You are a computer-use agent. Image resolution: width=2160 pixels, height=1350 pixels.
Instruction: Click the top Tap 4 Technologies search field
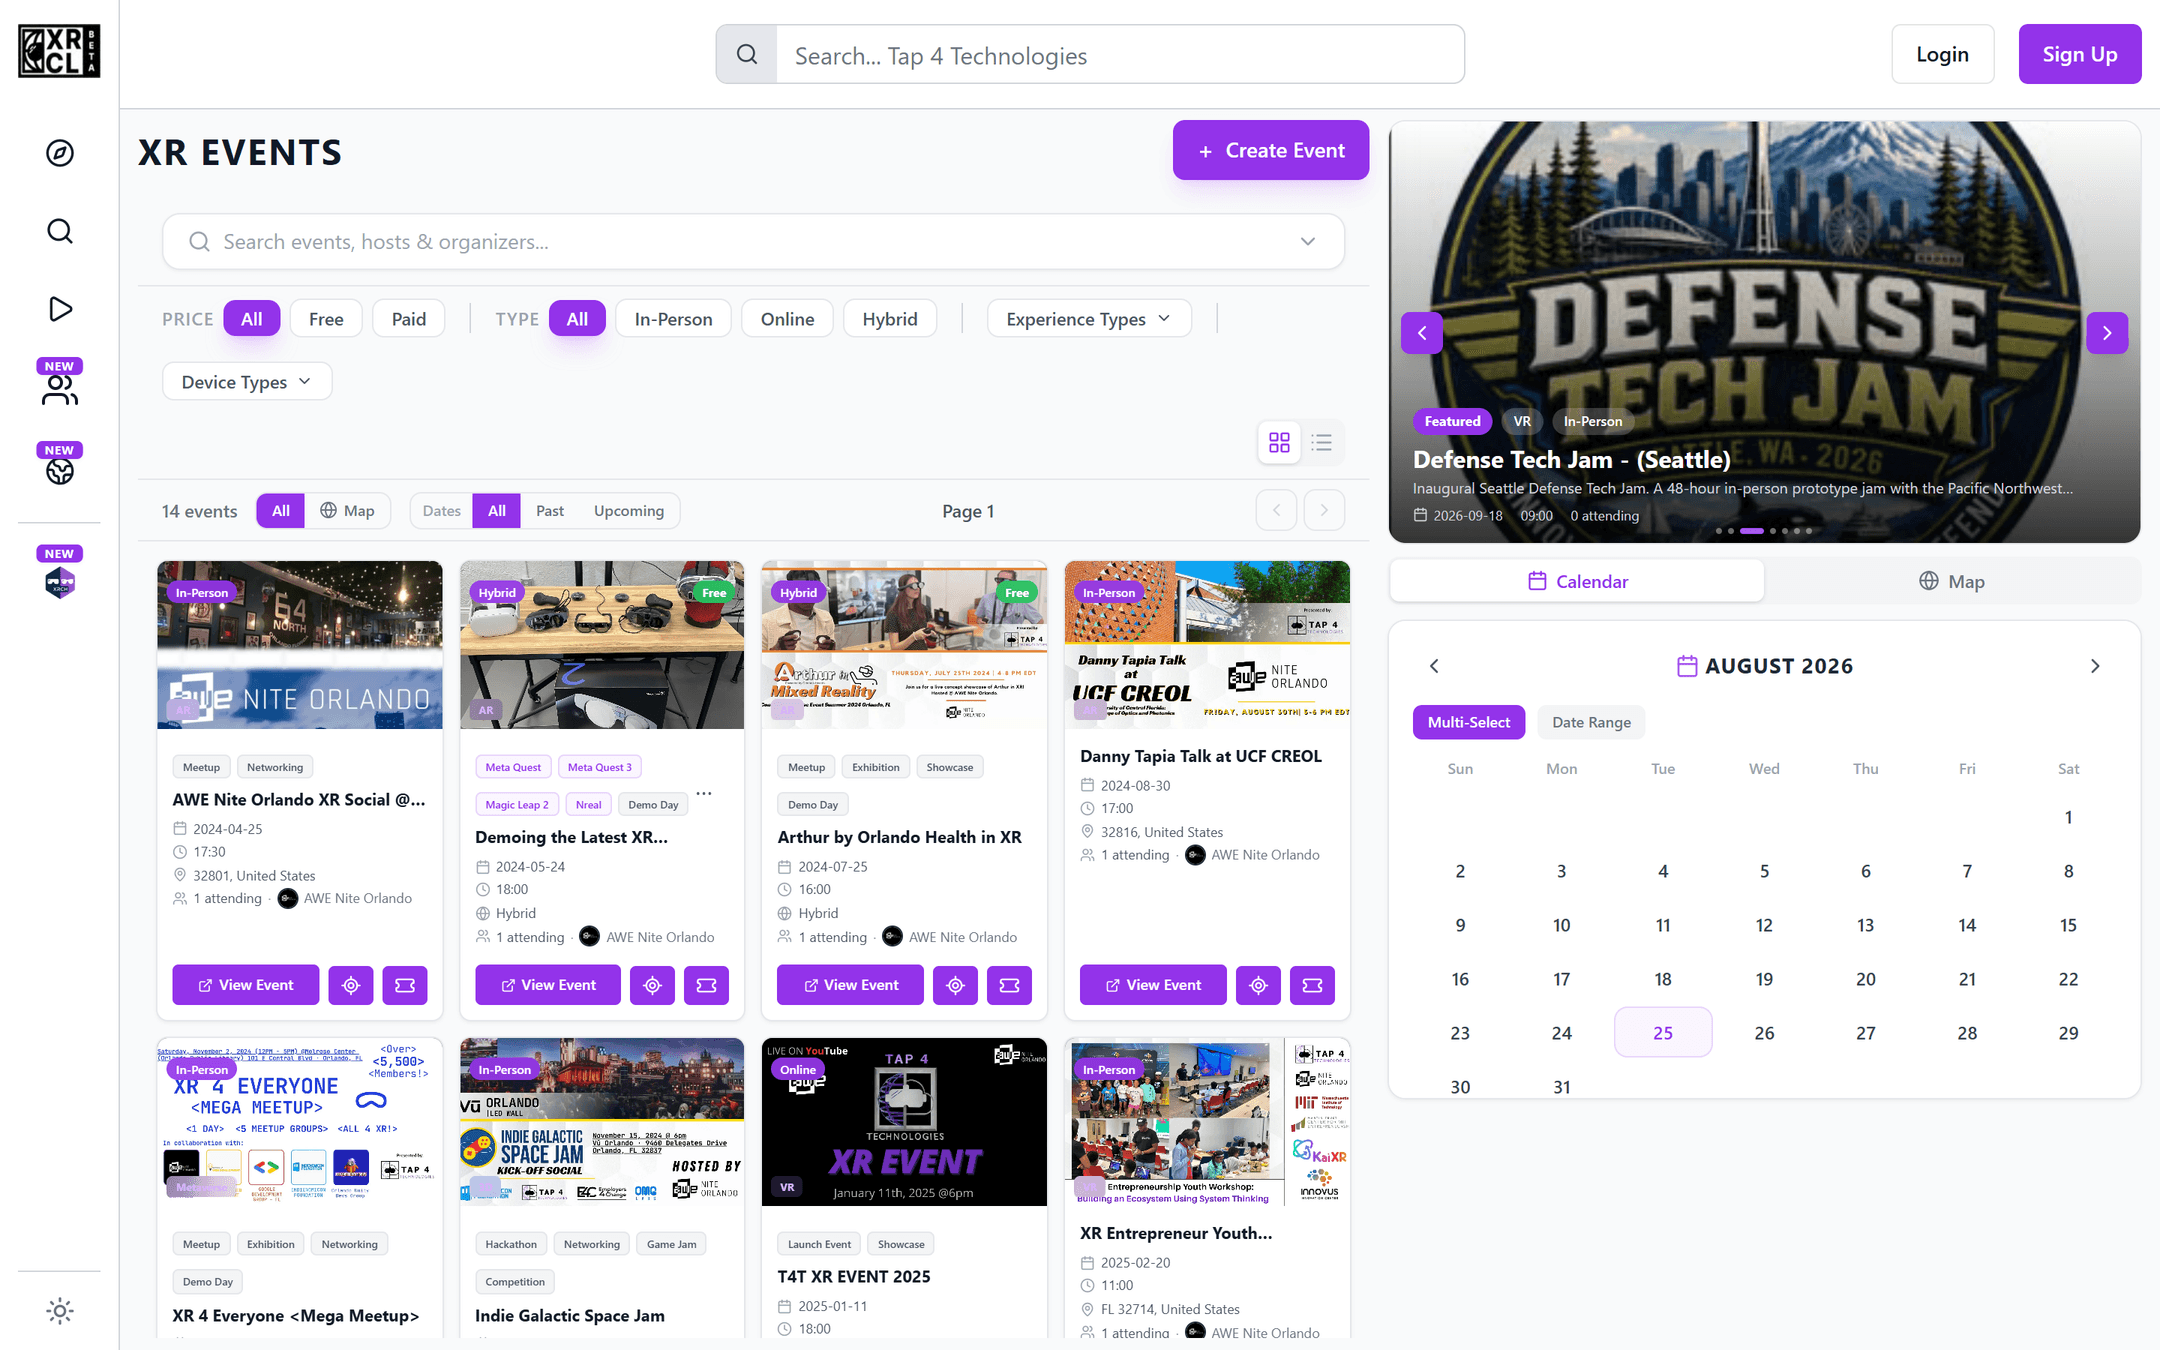point(1120,55)
